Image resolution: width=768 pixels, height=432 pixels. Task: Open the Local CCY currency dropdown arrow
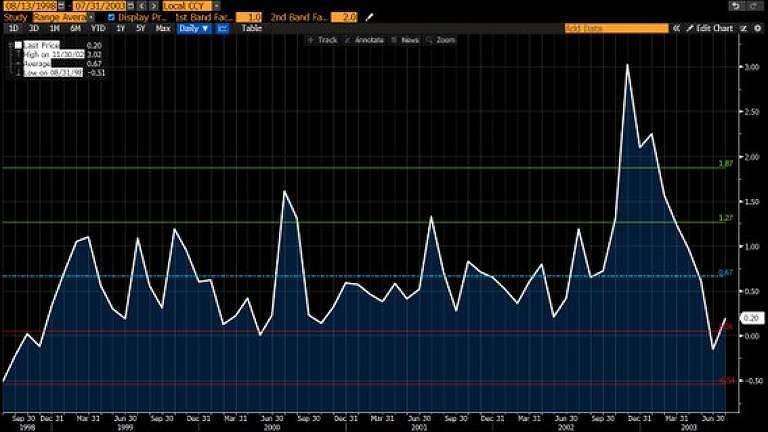pos(216,6)
